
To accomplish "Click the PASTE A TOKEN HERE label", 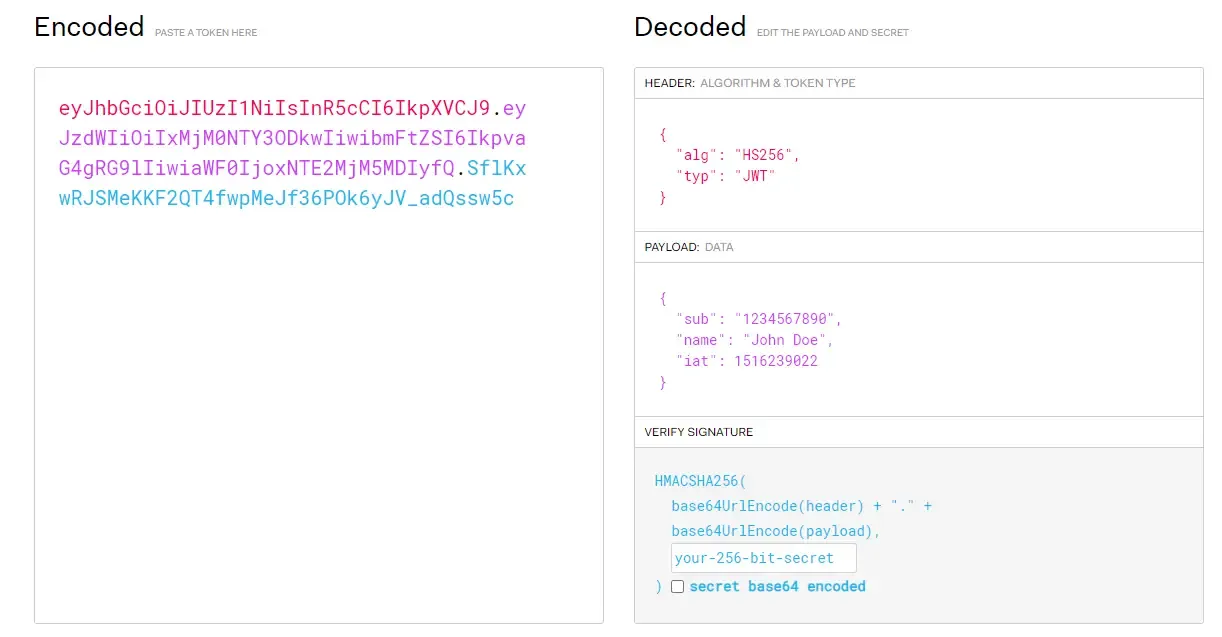I will (x=205, y=32).
